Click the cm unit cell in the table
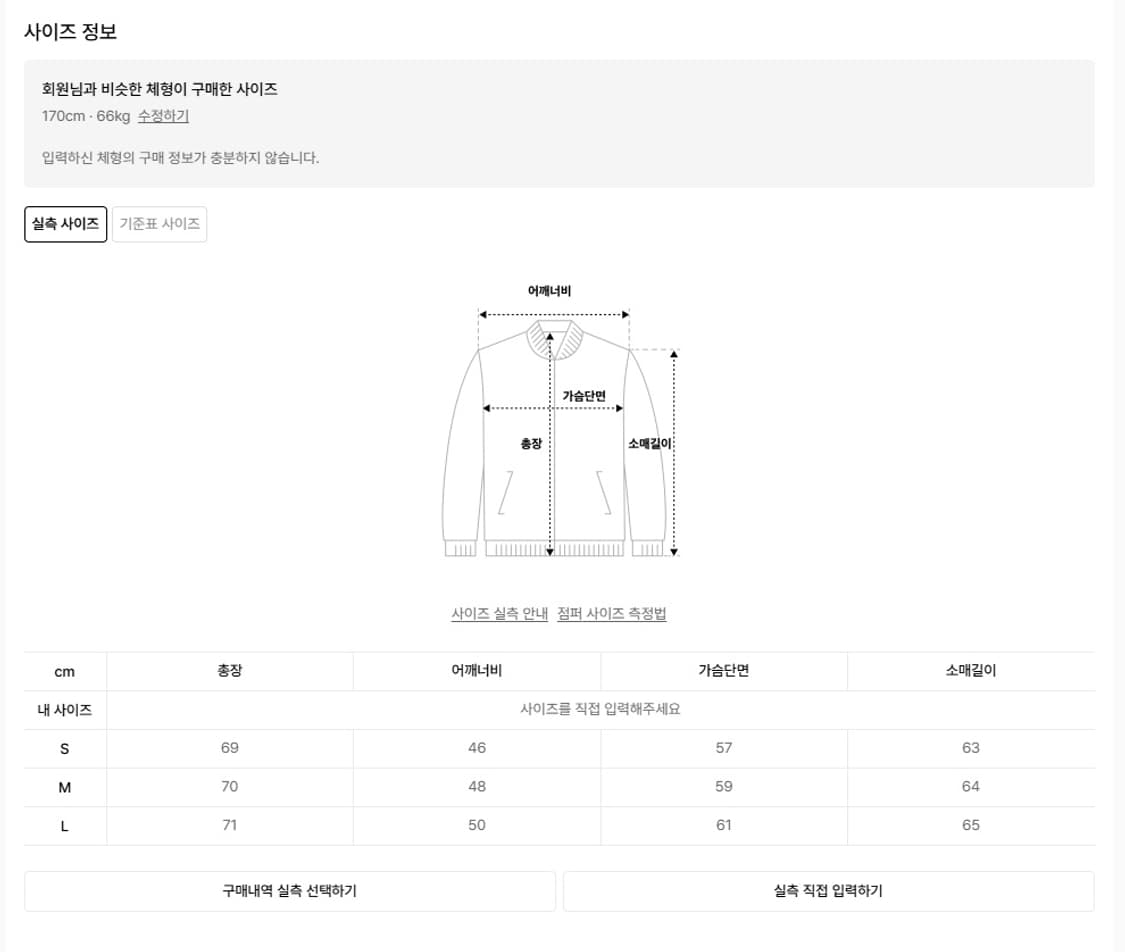1125x952 pixels. (x=64, y=671)
